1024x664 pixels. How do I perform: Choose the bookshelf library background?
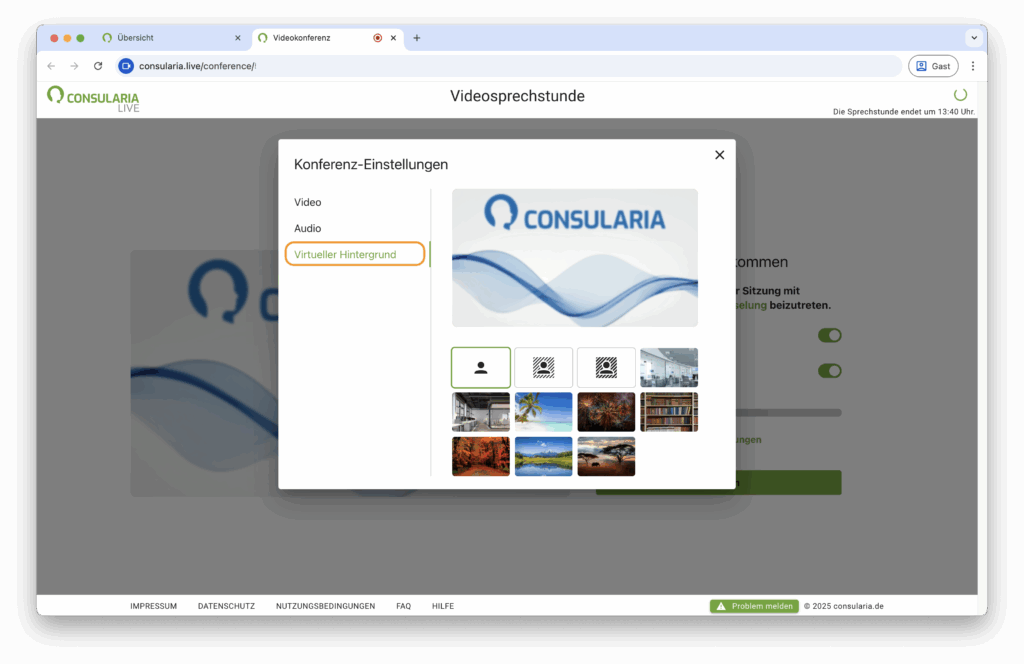point(669,412)
